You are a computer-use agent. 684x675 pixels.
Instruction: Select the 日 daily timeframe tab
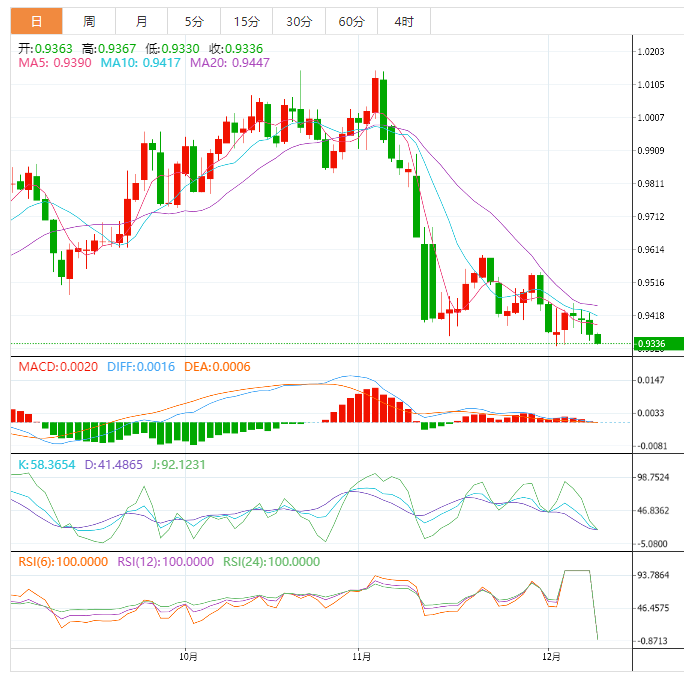click(x=36, y=21)
